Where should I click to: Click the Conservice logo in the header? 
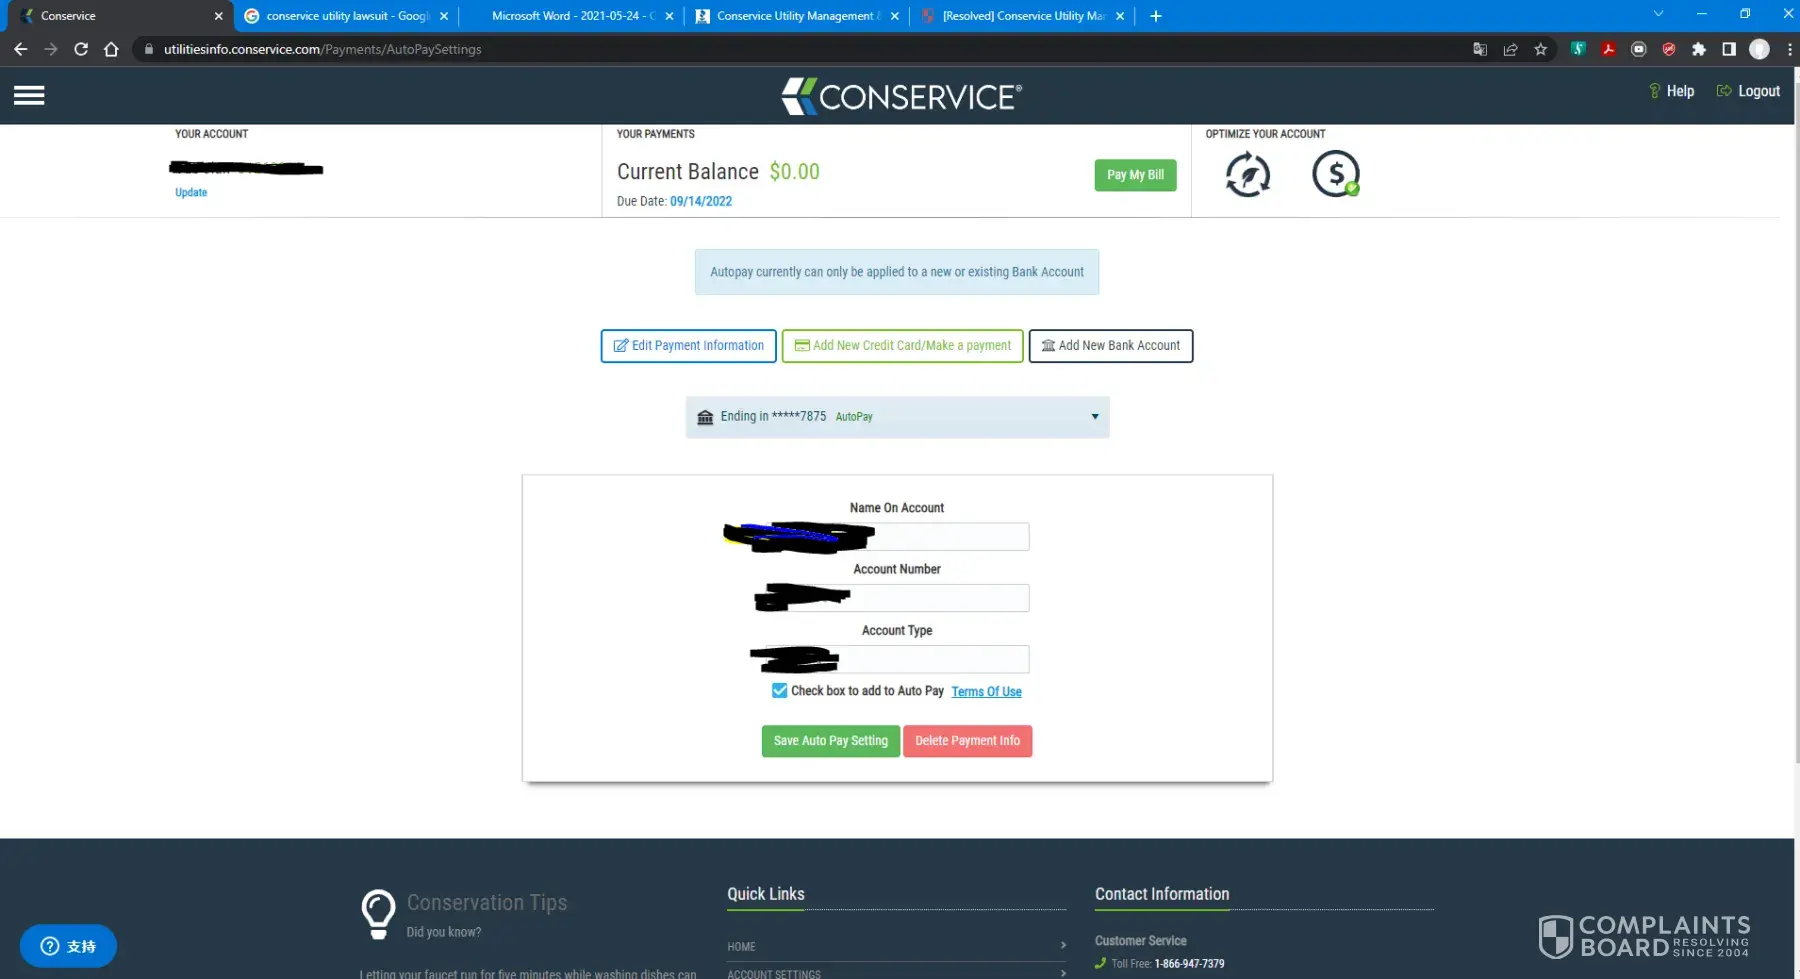tap(901, 96)
